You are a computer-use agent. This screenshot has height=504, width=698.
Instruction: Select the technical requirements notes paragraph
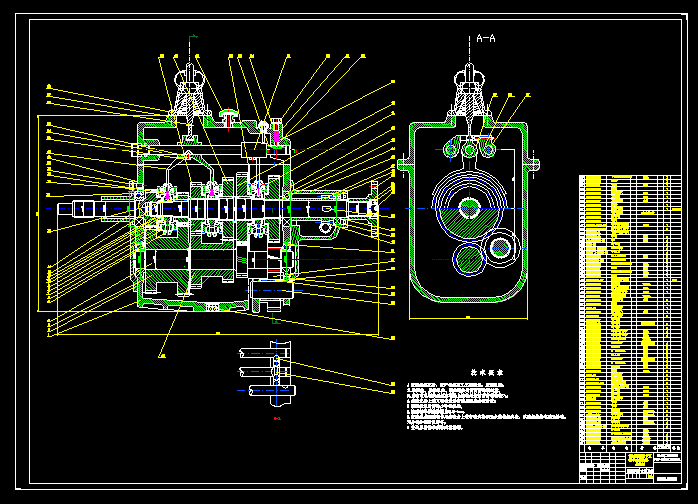pos(486,406)
